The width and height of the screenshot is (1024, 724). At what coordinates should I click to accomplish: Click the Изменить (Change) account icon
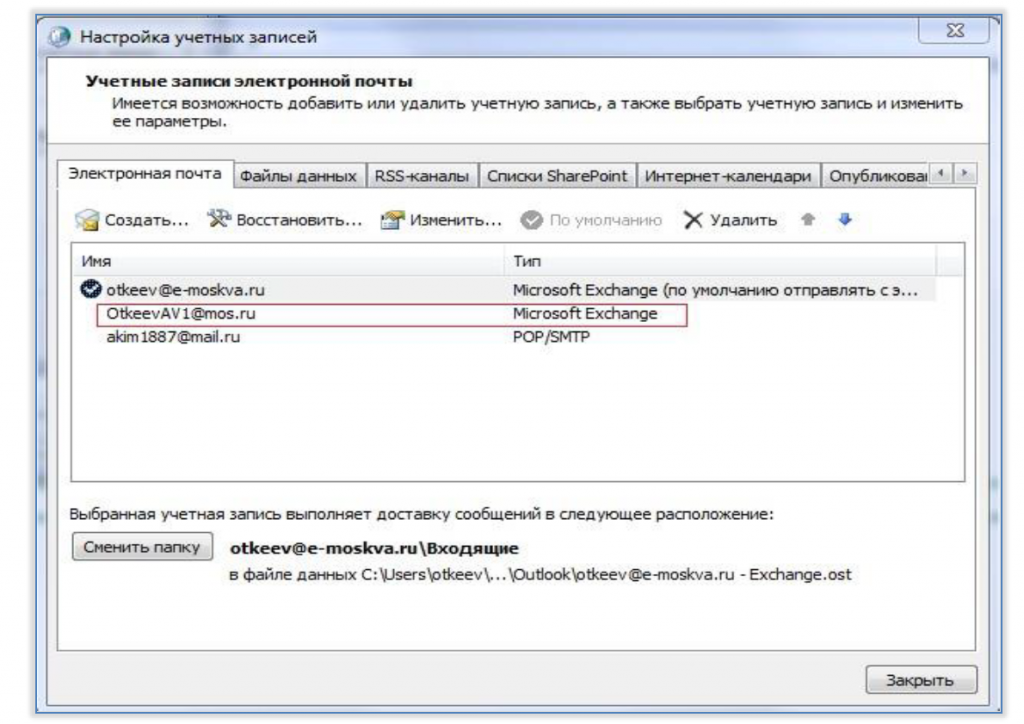pyautogui.click(x=392, y=220)
